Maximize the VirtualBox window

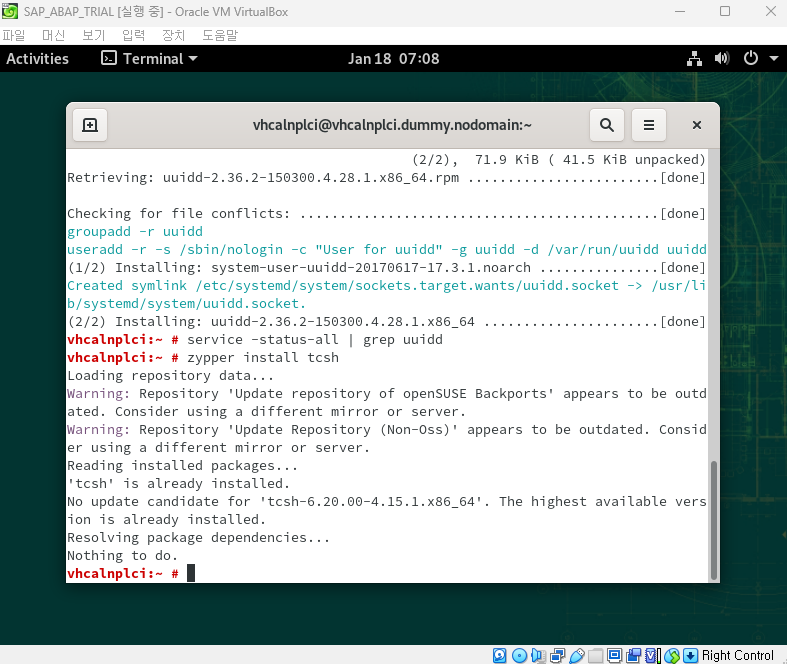coord(725,11)
